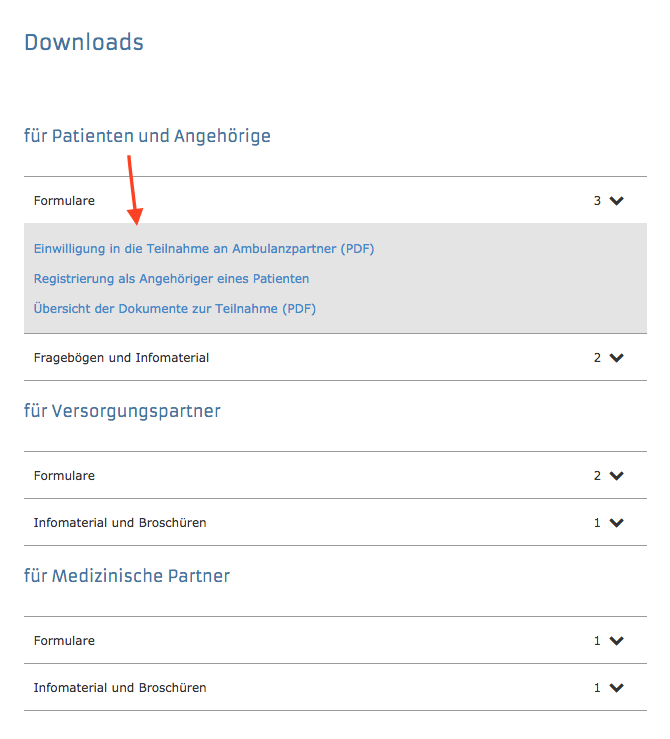
Task: Click the für Patienten und Angehörige heading
Action: 147,136
